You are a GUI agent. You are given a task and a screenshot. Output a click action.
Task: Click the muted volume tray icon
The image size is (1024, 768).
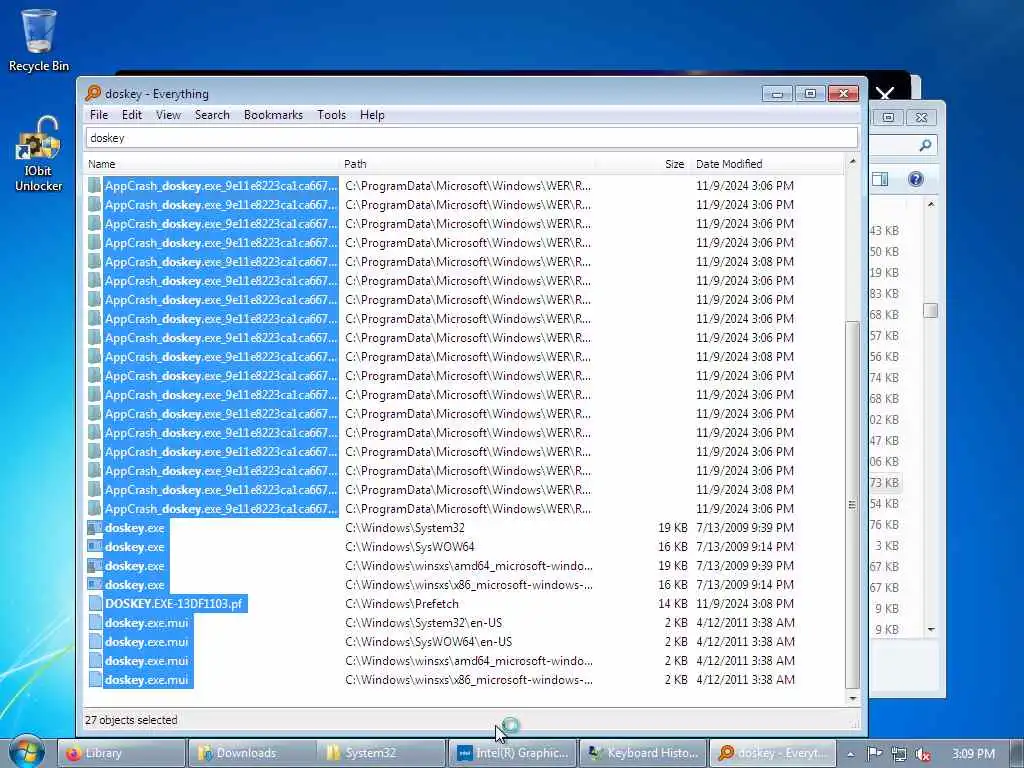[x=923, y=754]
